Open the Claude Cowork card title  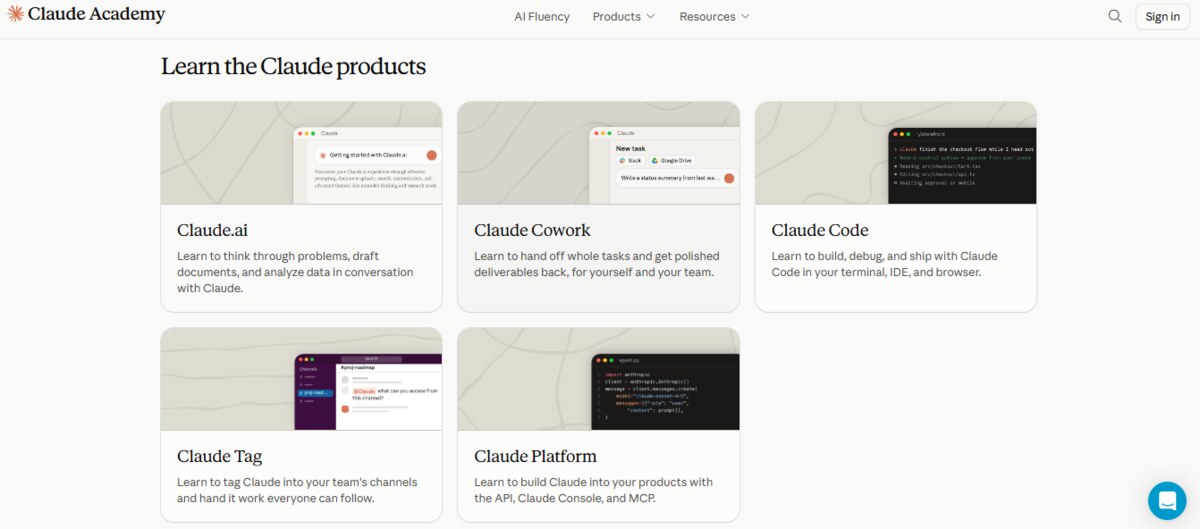coord(532,230)
